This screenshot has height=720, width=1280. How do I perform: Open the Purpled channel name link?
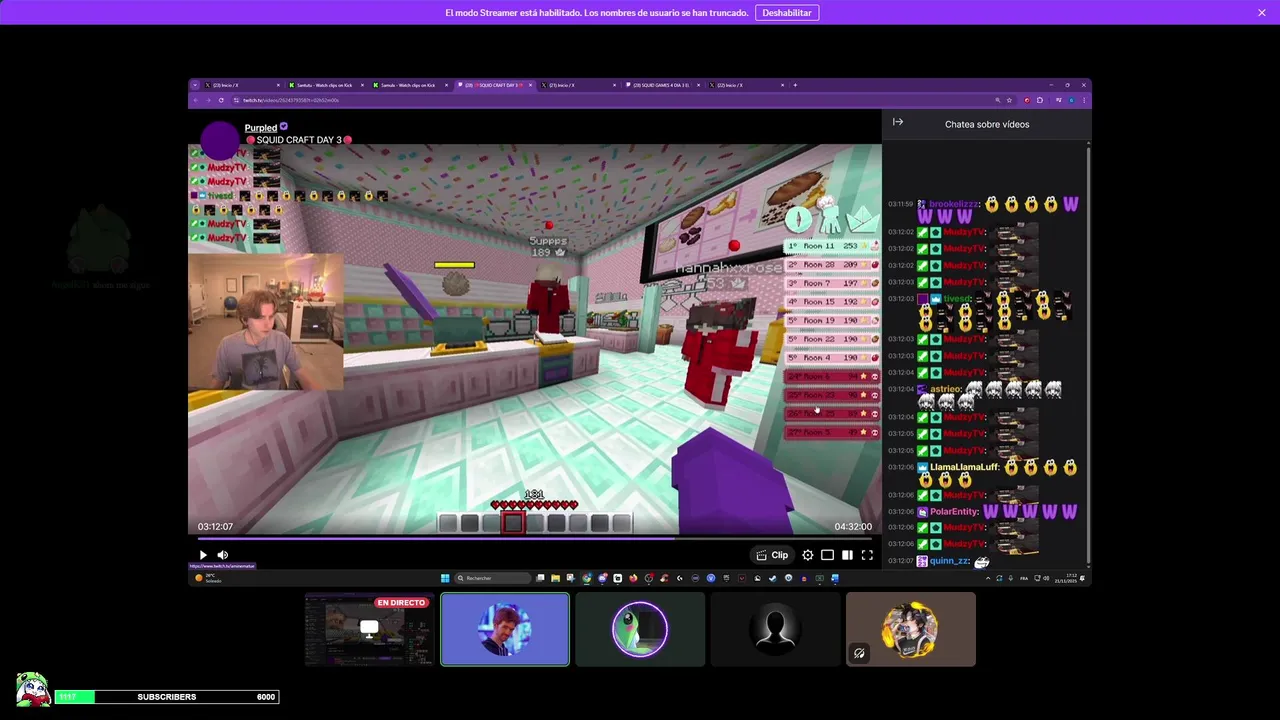coord(260,128)
